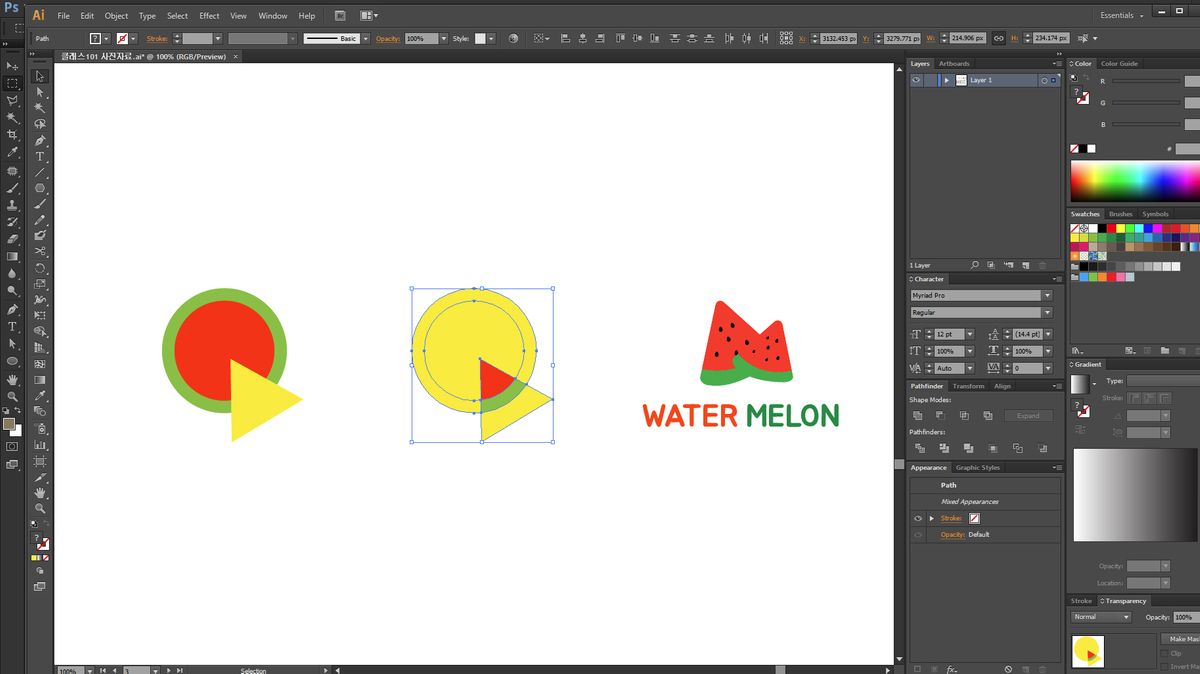The height and width of the screenshot is (674, 1200).
Task: Click the Trim pathfinder icon
Action: tap(942, 448)
